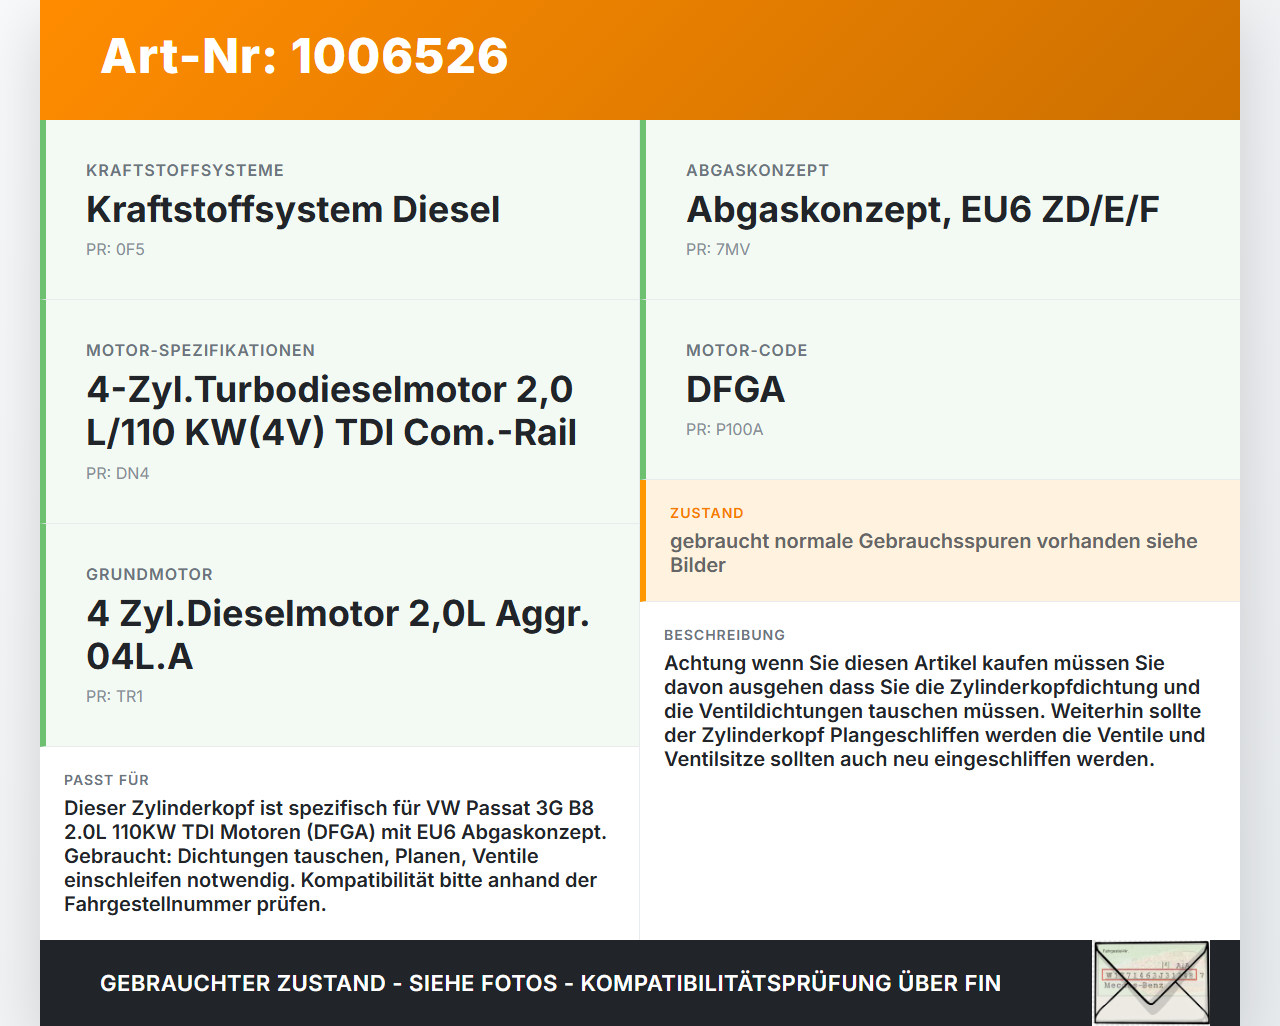Click the 'GEBRAUCHTER ZUSTAND - SIEHE FOTOS' footer text
The image size is (1280, 1026).
(550, 984)
